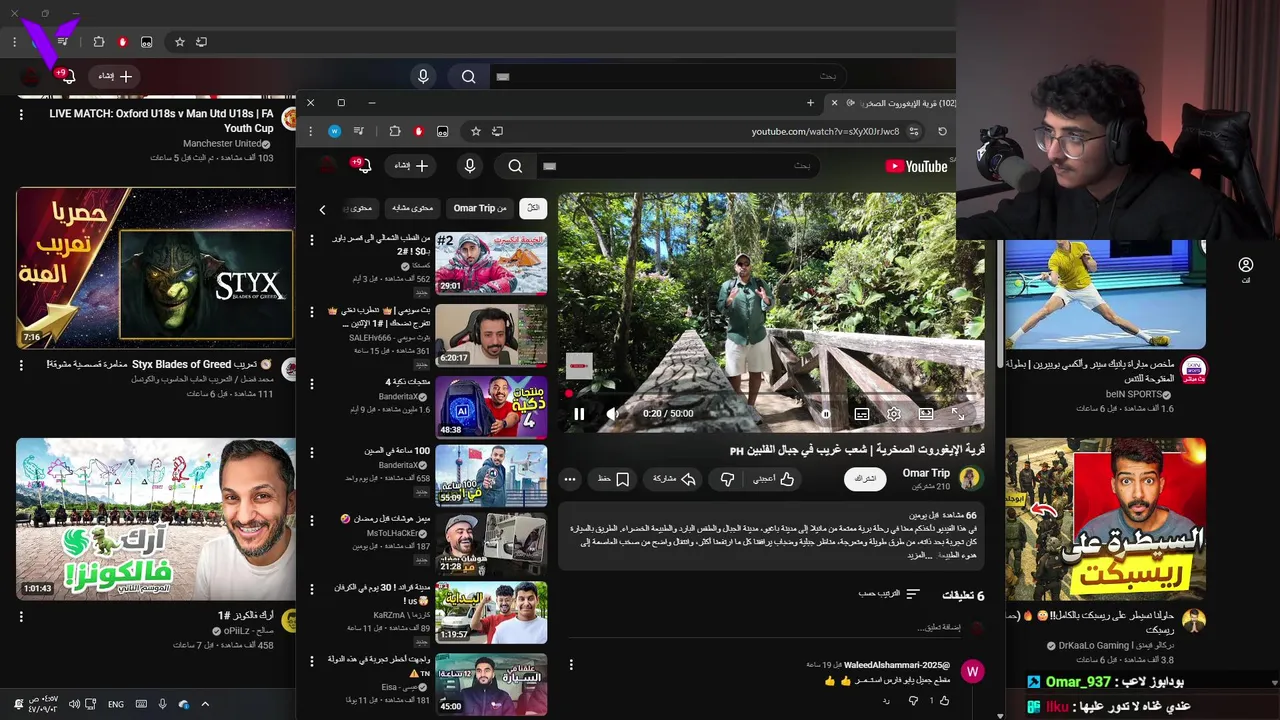Play the منتجات ذكية 48:38 thumbnail
Image resolution: width=1280 pixels, height=720 pixels.
click(491, 407)
